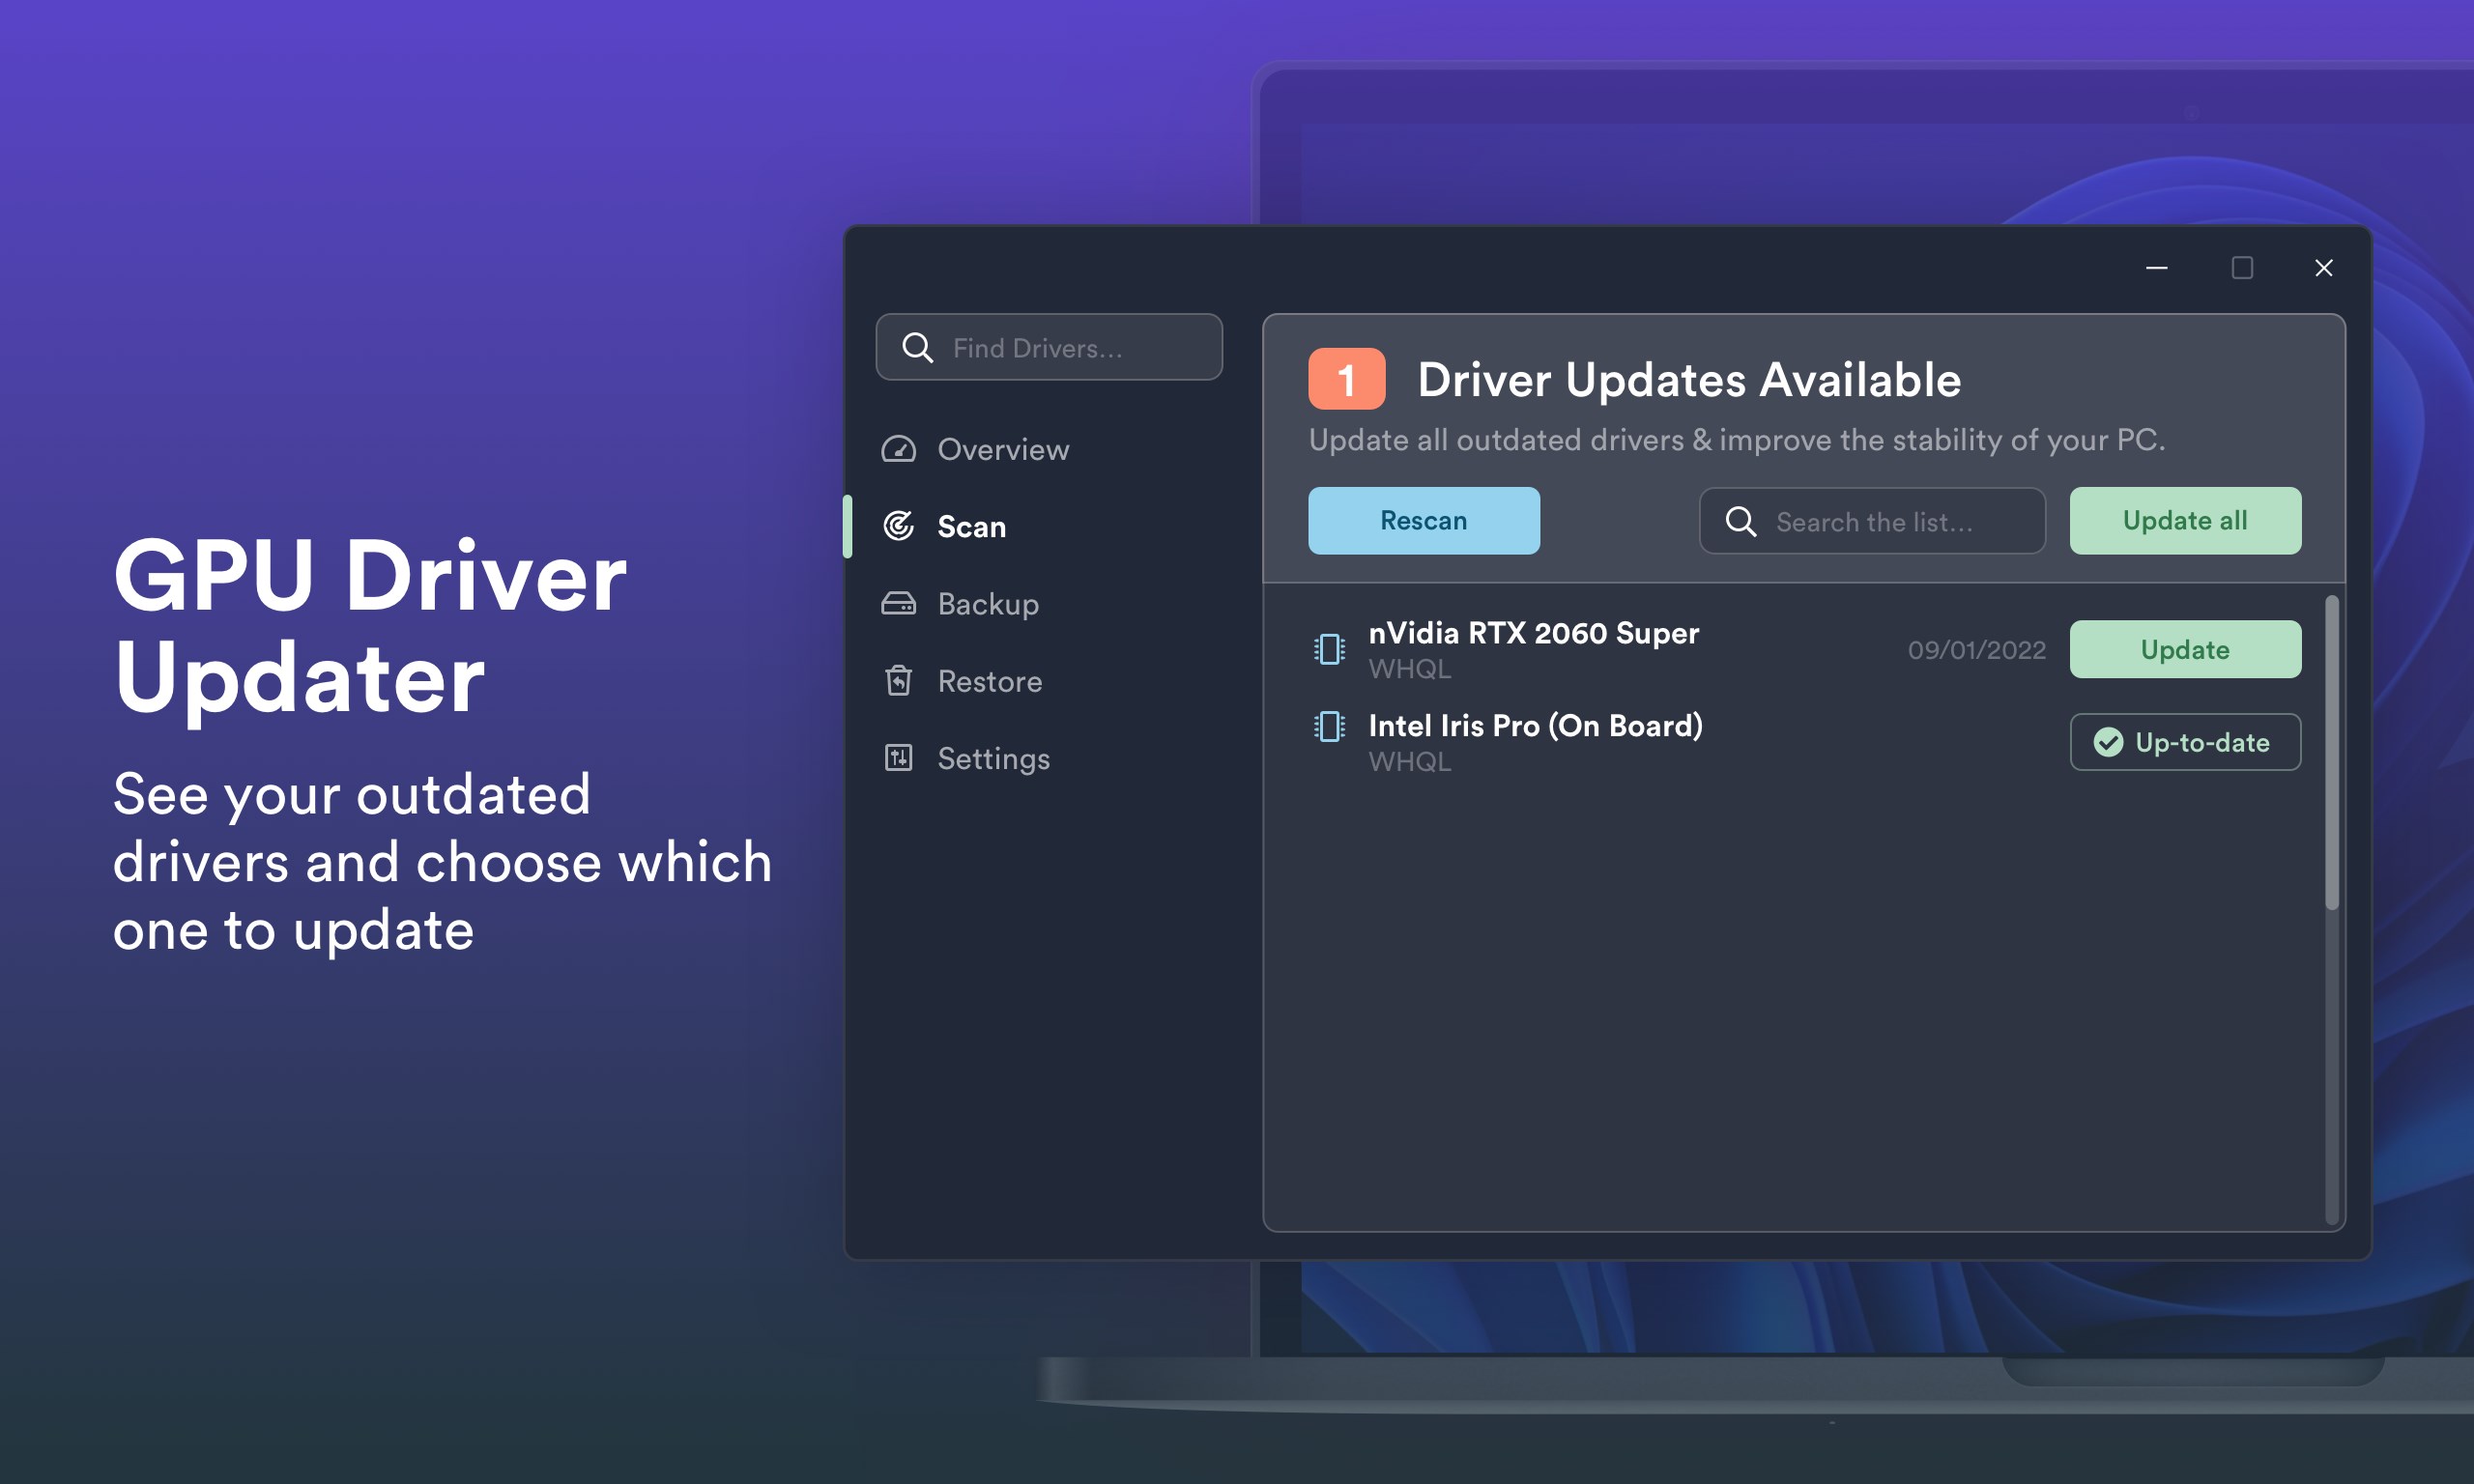Click the Restore trash icon
Screen dimensions: 2474x1484
[x=898, y=681]
